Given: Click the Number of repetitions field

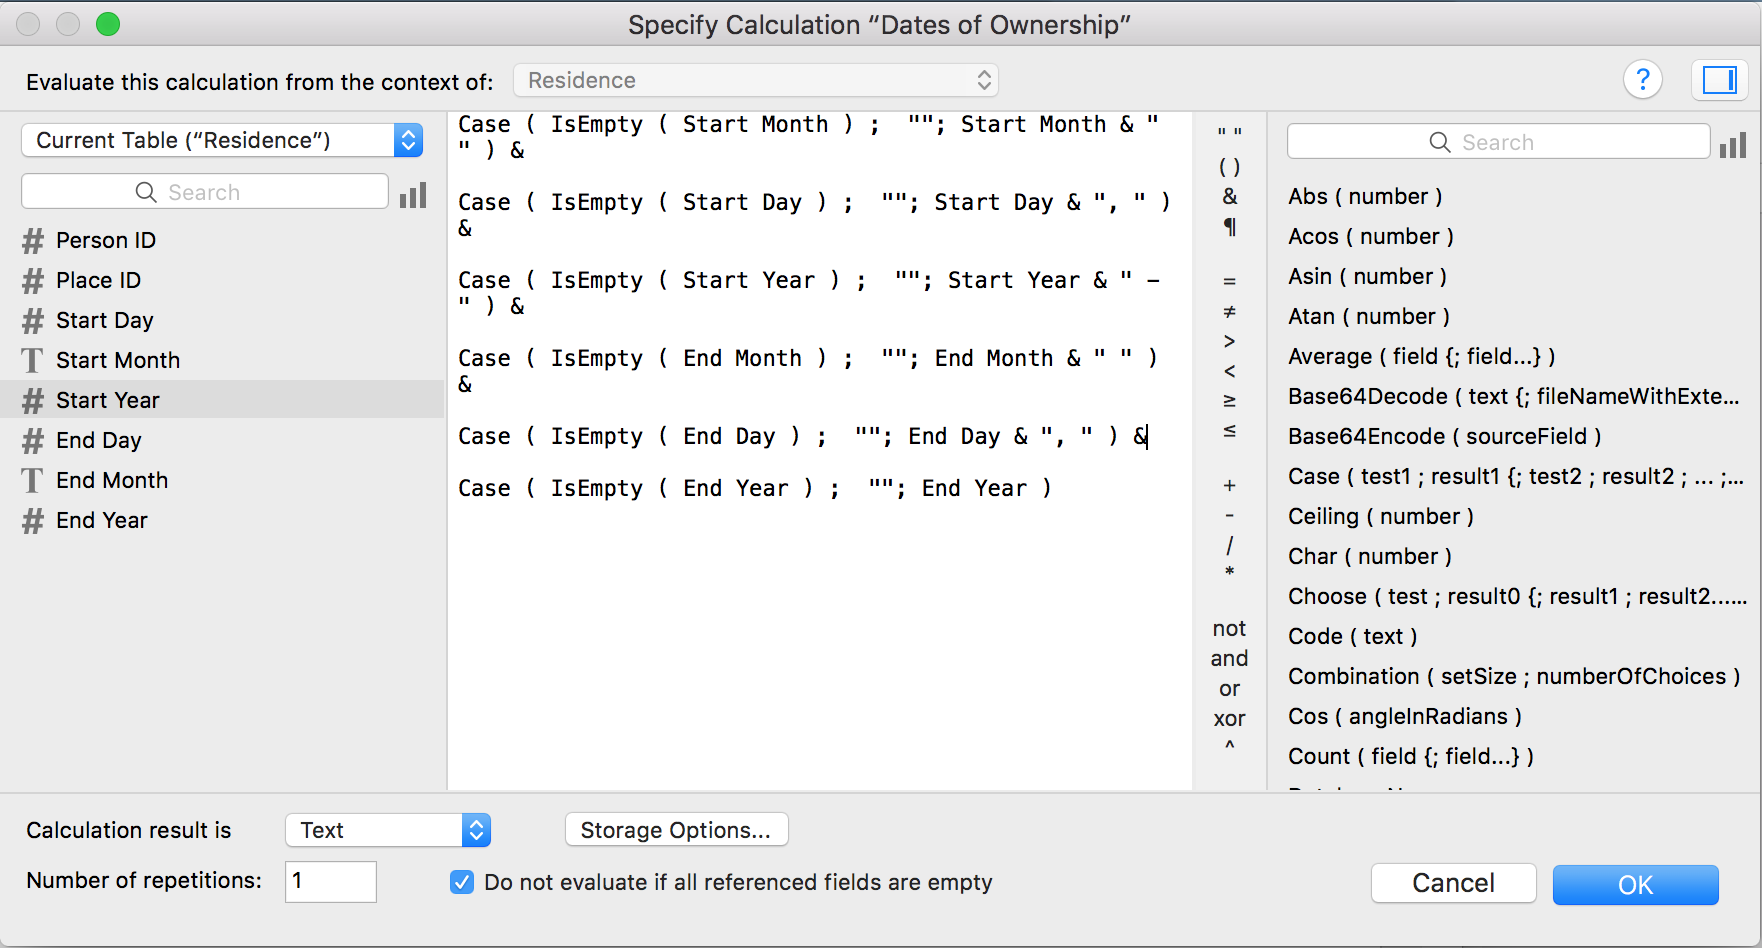Looking at the screenshot, I should [x=331, y=881].
